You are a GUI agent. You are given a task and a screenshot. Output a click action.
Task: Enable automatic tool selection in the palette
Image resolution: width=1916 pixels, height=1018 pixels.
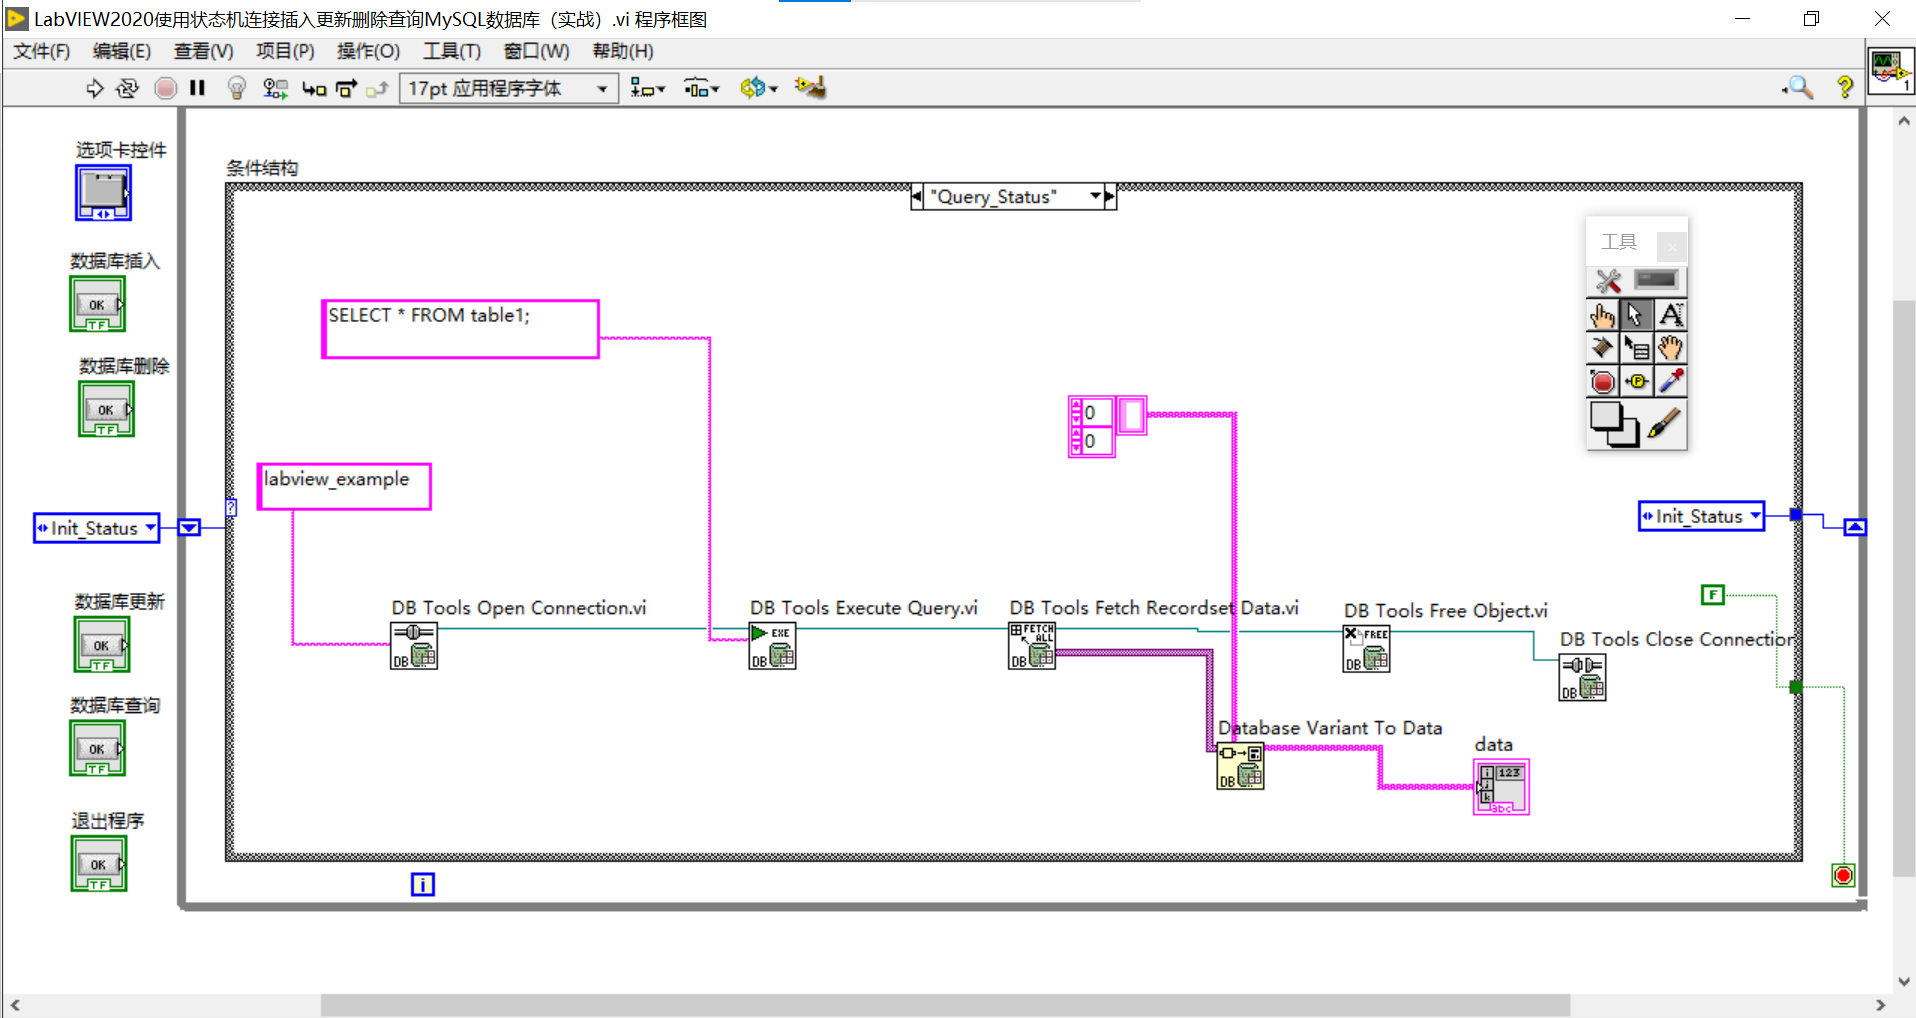coord(1608,280)
